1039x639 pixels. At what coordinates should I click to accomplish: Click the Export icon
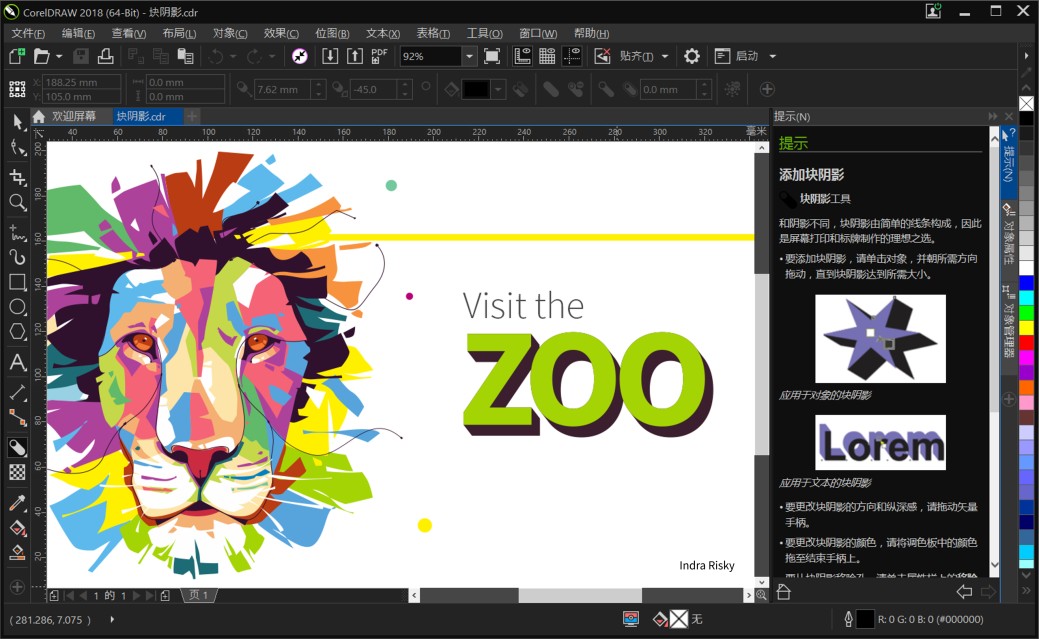point(355,56)
